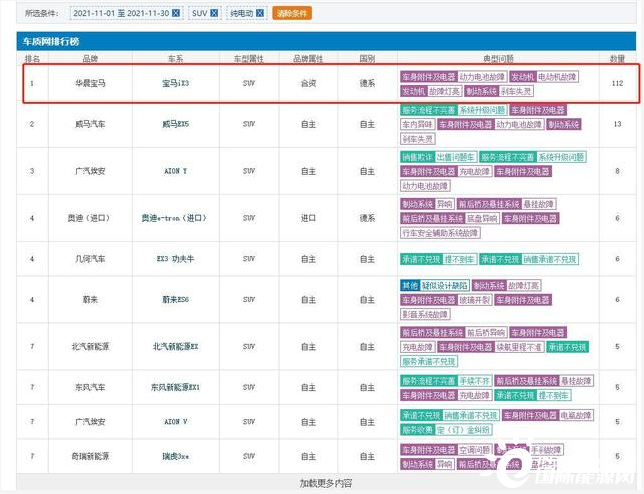This screenshot has width=644, height=494.
Task: Click 销售承诺不兑现 tag in EX3 功夫牛 row
Action: pyautogui.click(x=550, y=260)
